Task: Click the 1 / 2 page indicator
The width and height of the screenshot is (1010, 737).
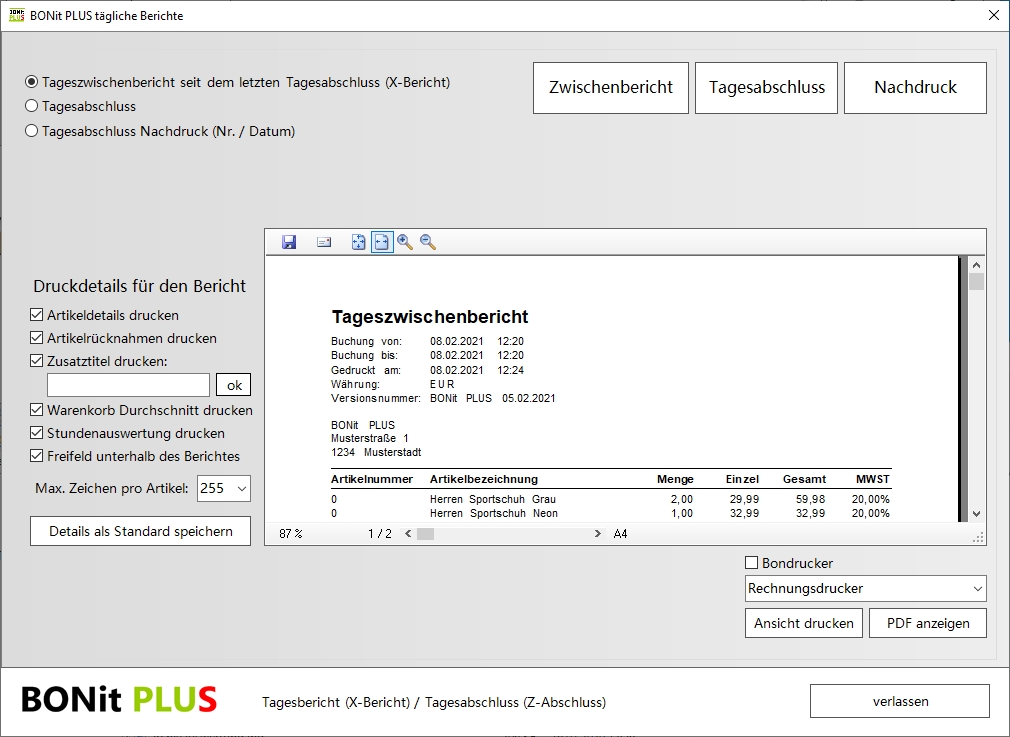Action: tap(380, 533)
